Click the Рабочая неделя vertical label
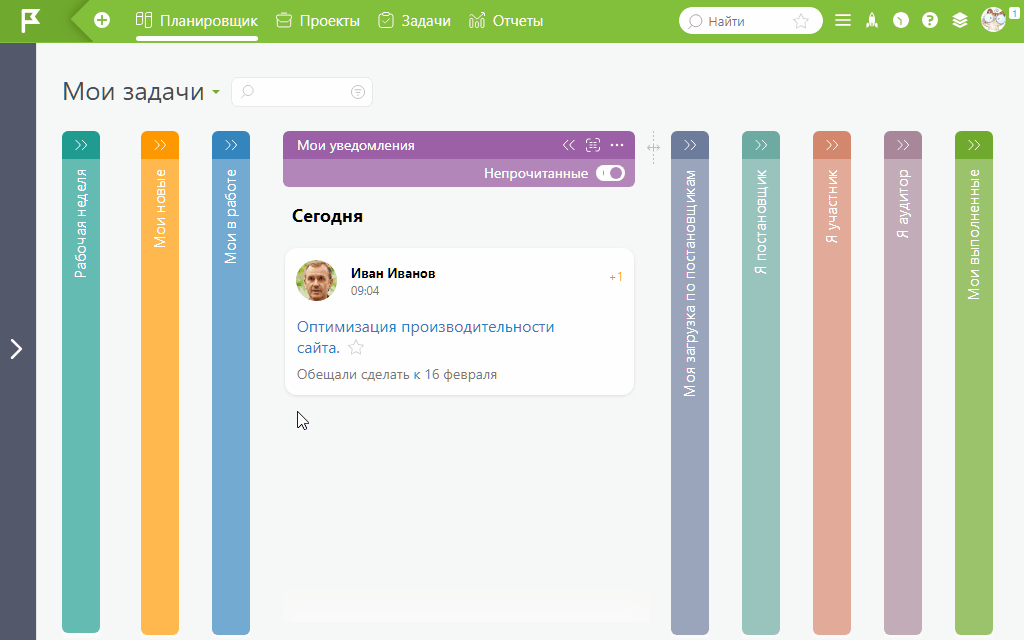 click(80, 223)
